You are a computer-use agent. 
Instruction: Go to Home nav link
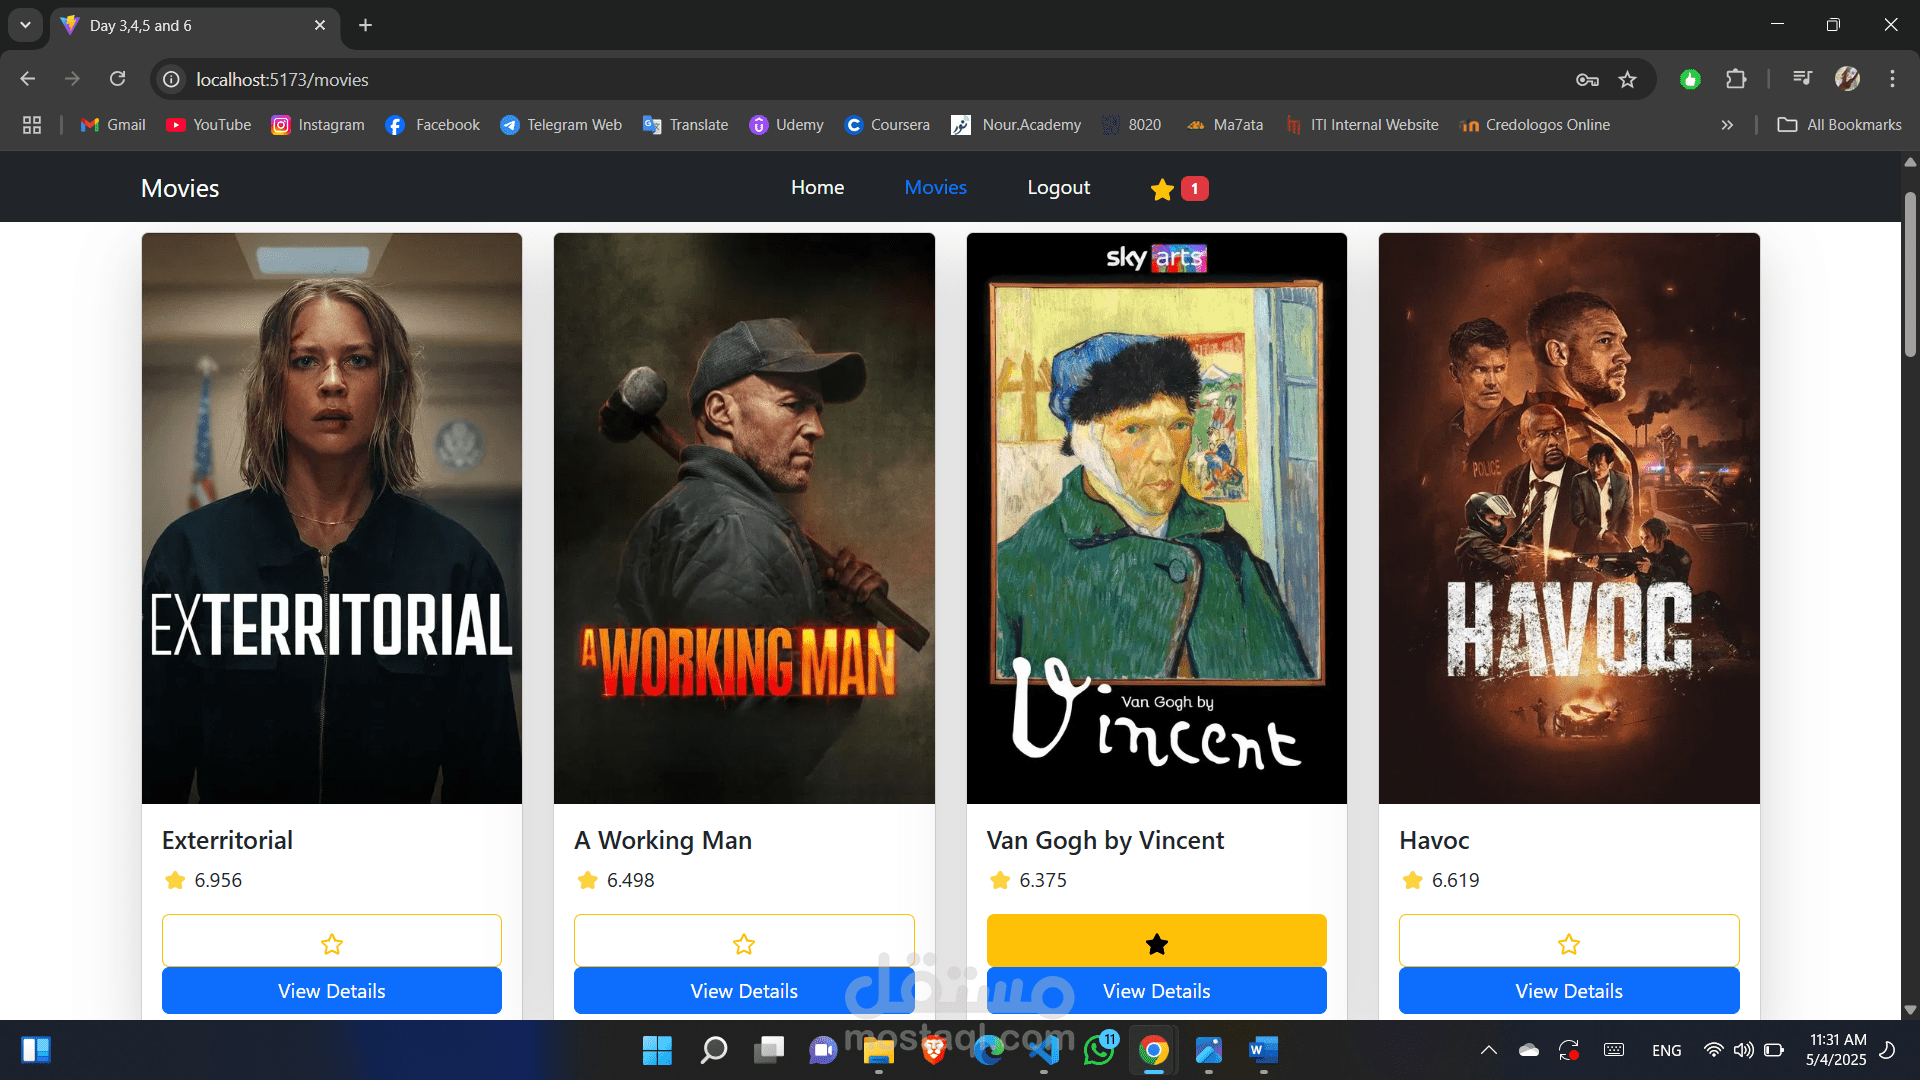817,188
